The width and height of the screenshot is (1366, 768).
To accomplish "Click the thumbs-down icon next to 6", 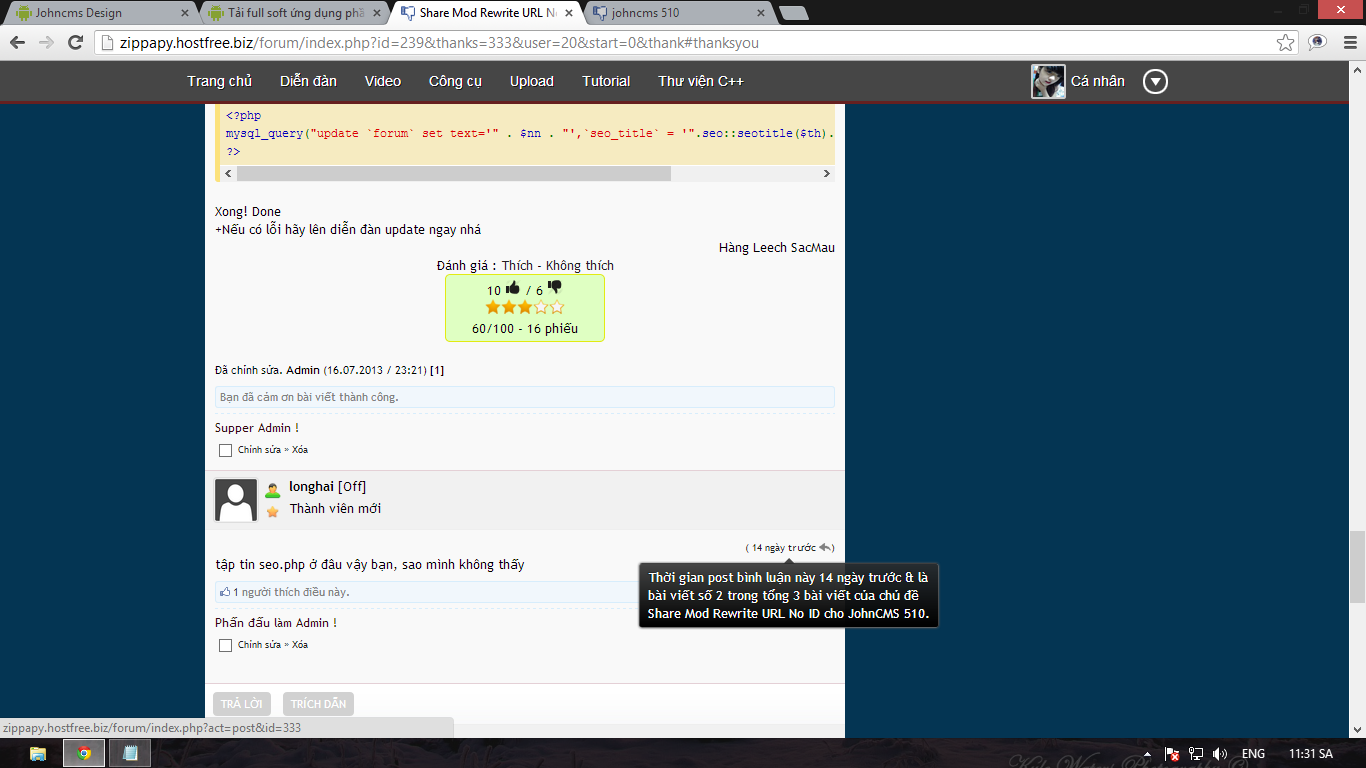I will 554,289.
